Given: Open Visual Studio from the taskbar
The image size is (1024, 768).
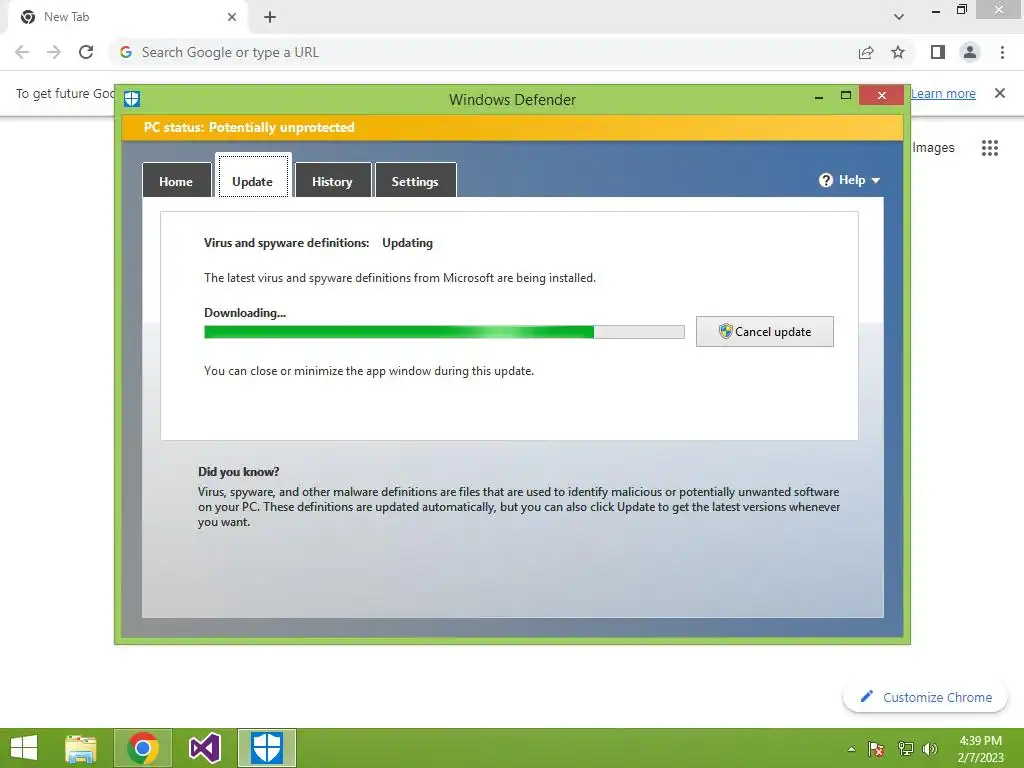Looking at the screenshot, I should coord(204,748).
